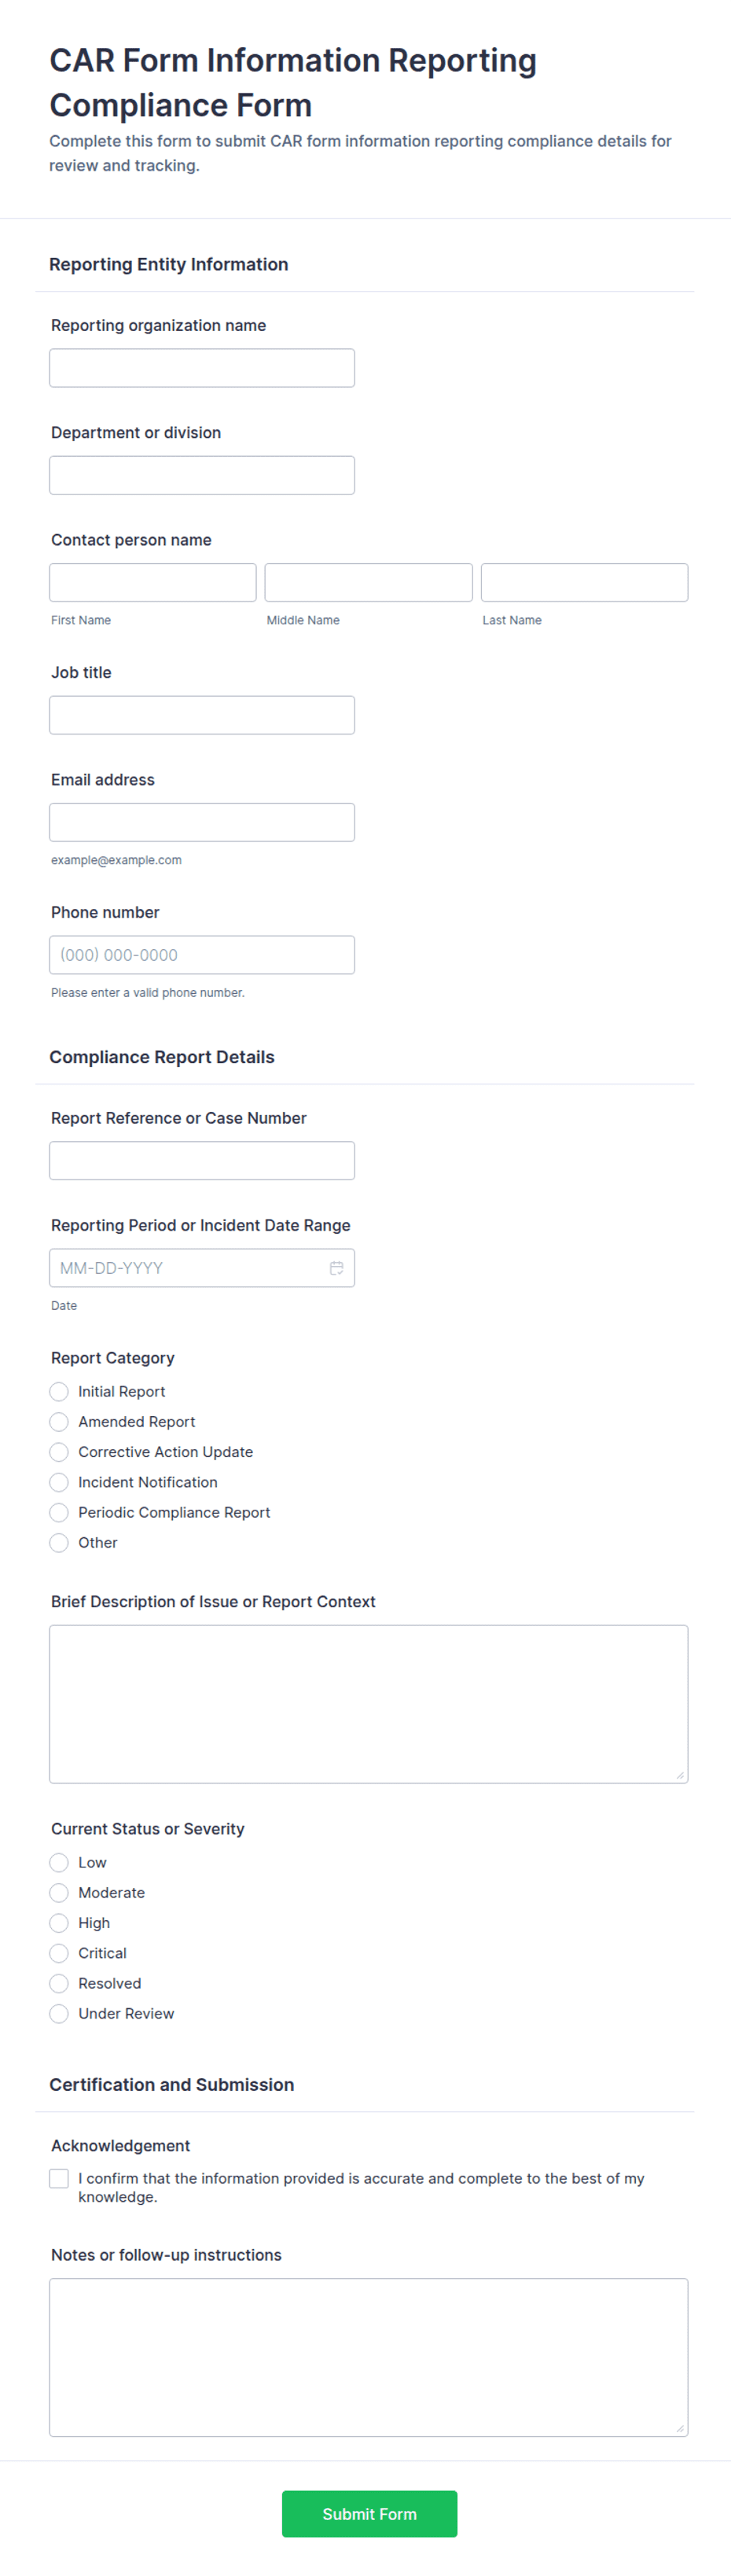Select Corrective Action Update category
731x2576 pixels.
point(59,1451)
